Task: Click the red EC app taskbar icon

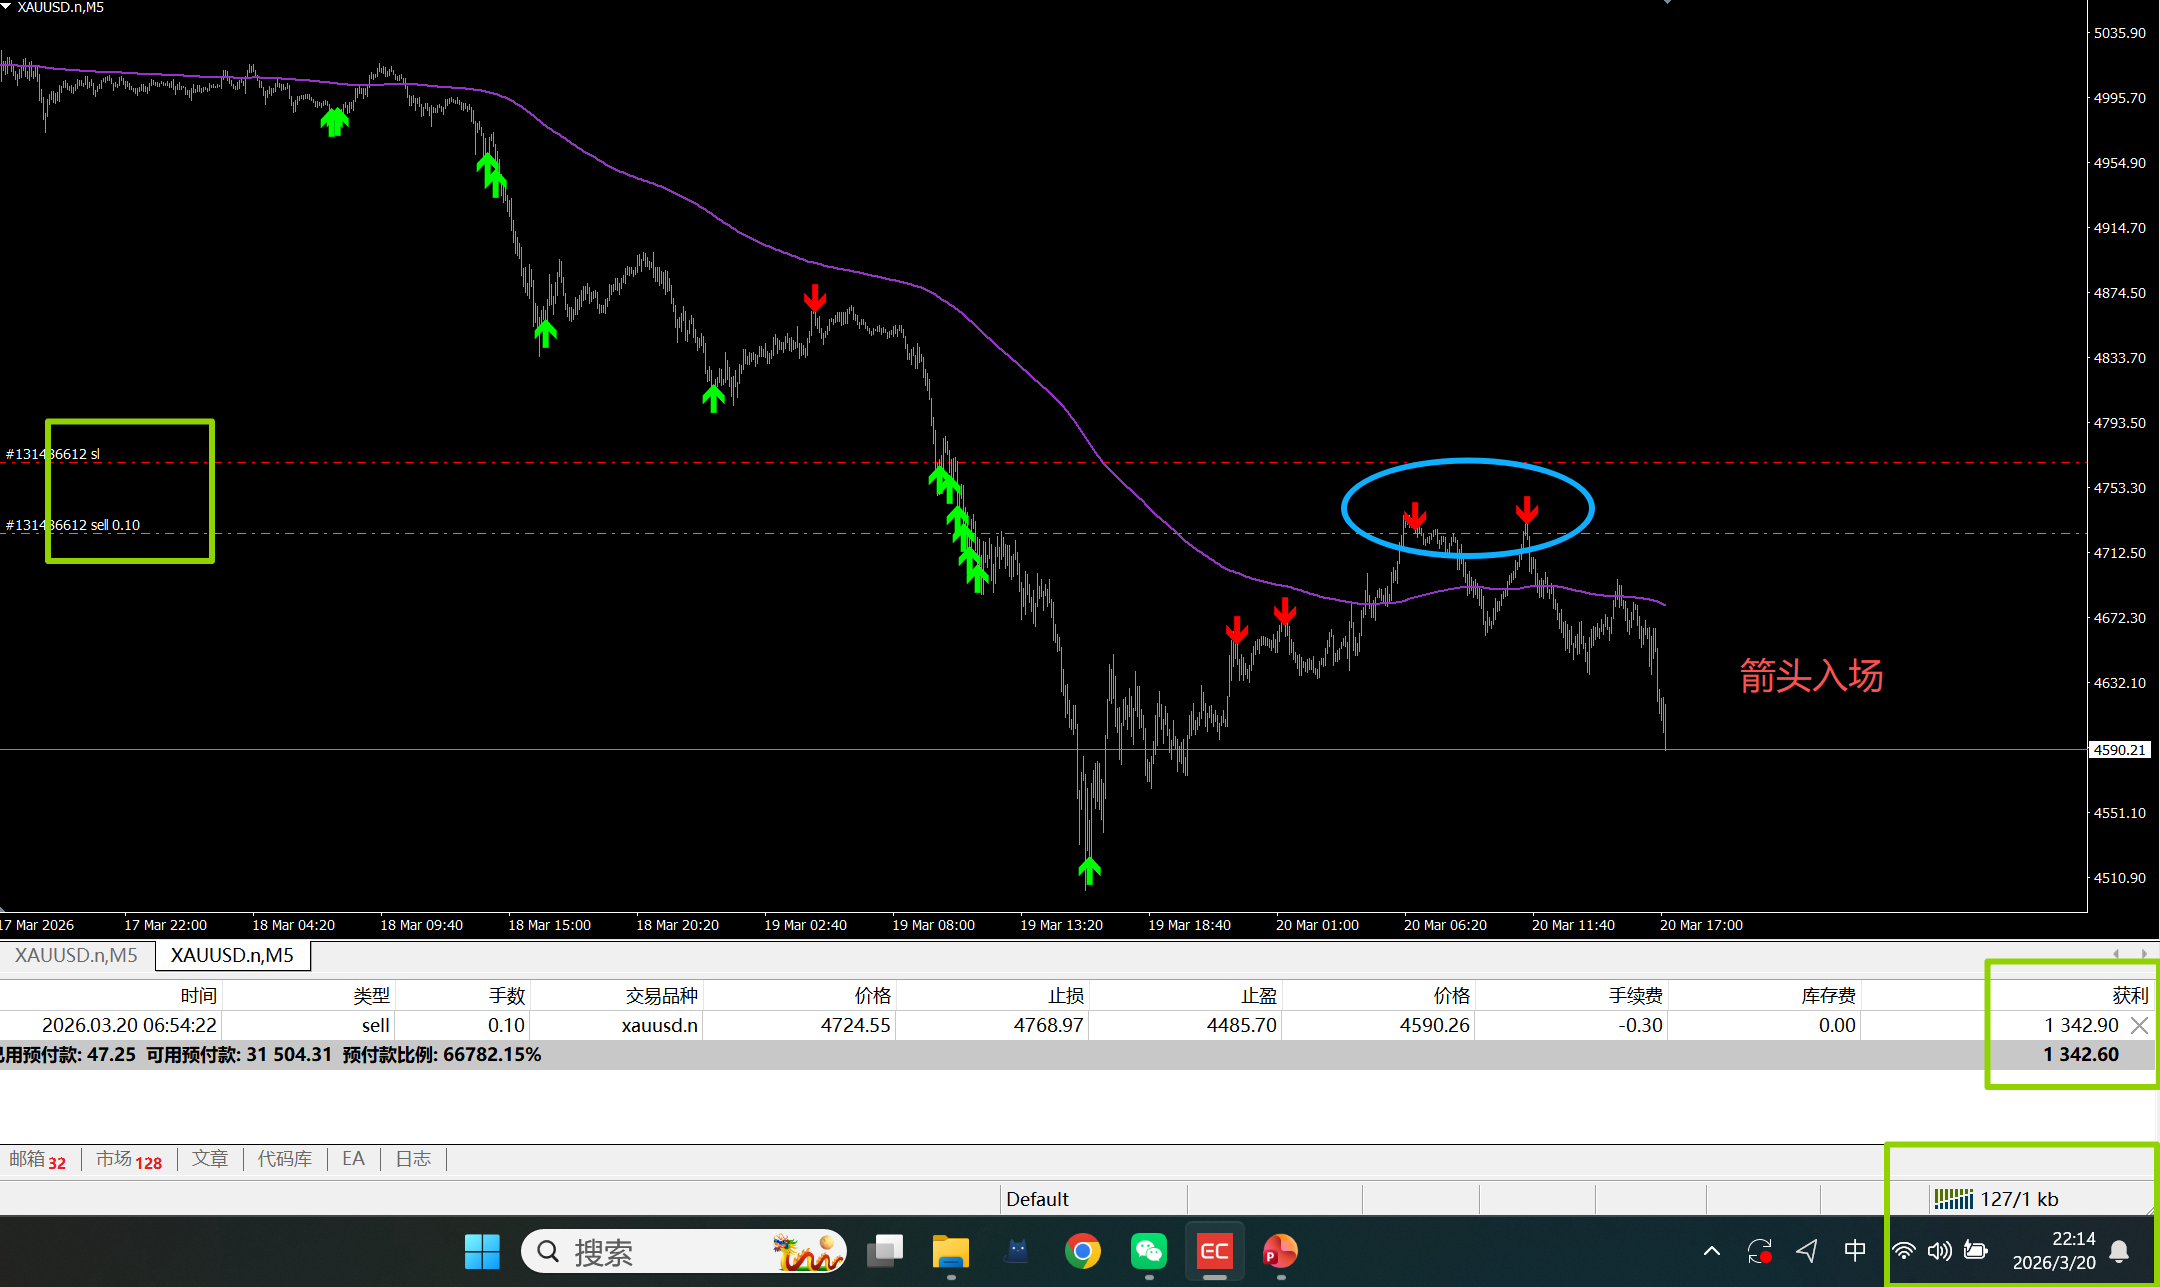Action: pyautogui.click(x=1214, y=1251)
